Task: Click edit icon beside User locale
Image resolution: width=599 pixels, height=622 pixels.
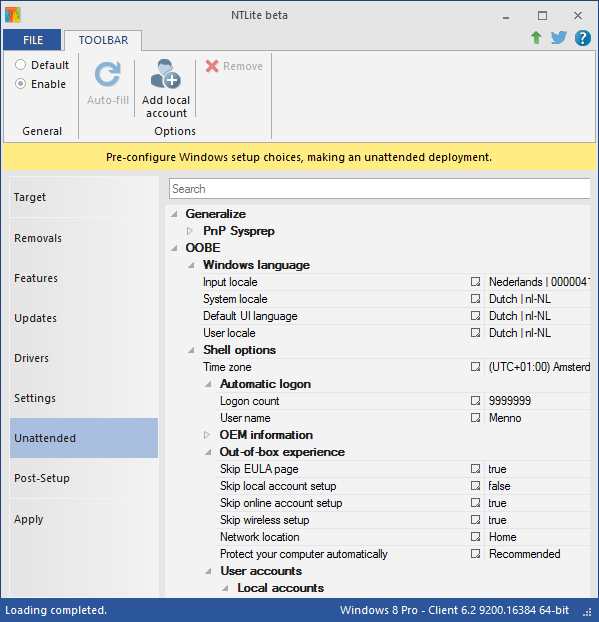Action: pyautogui.click(x=475, y=333)
